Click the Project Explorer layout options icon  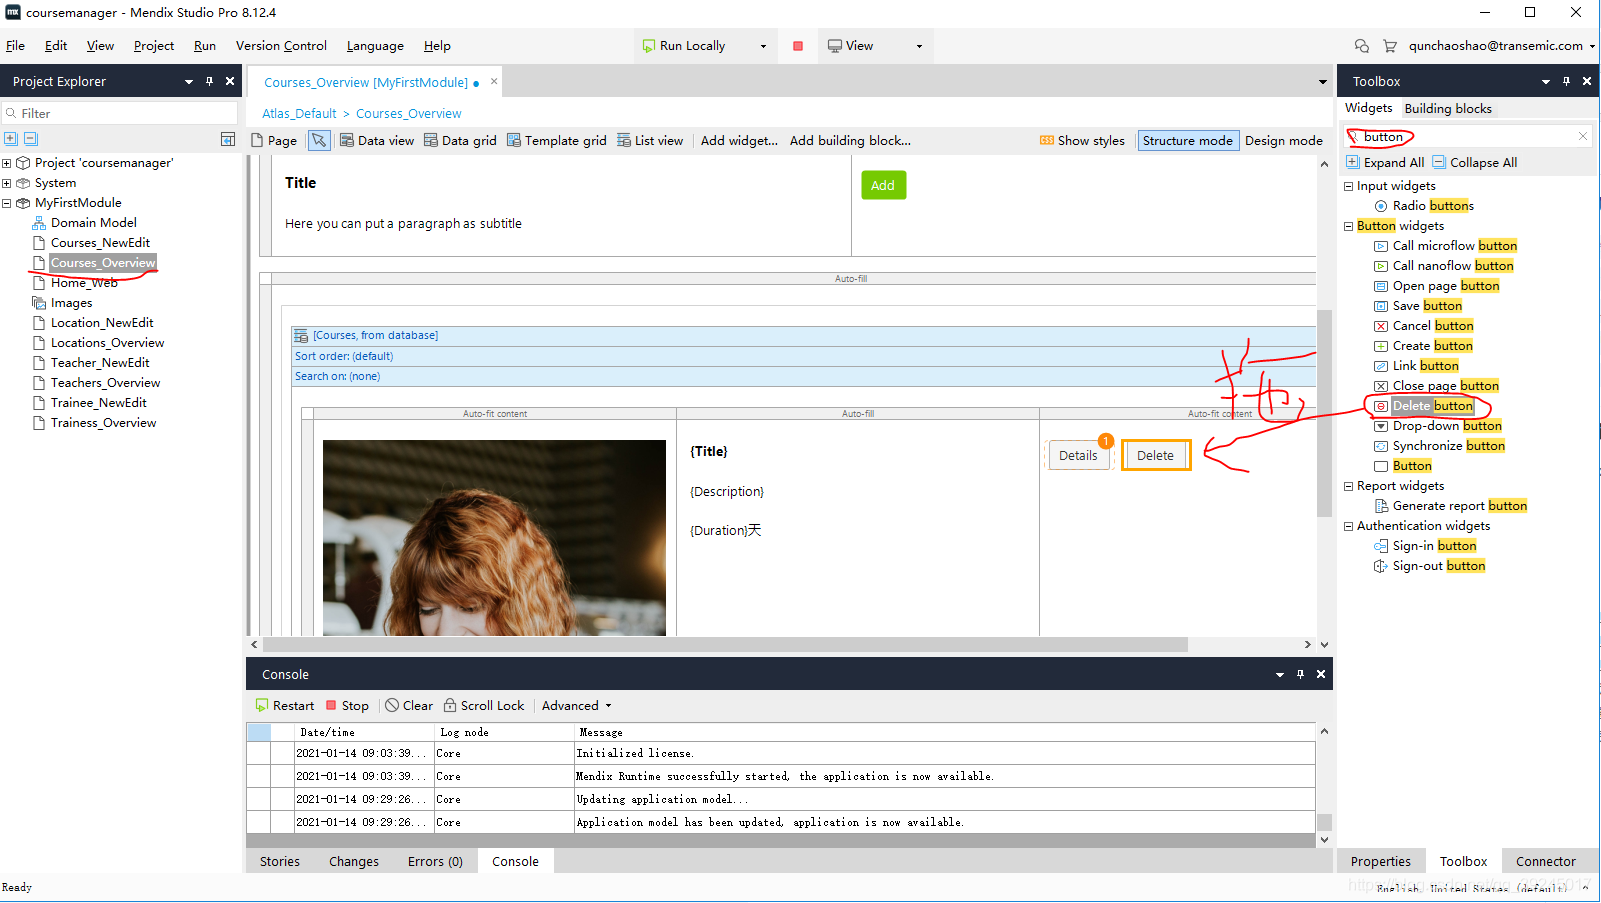(x=228, y=139)
